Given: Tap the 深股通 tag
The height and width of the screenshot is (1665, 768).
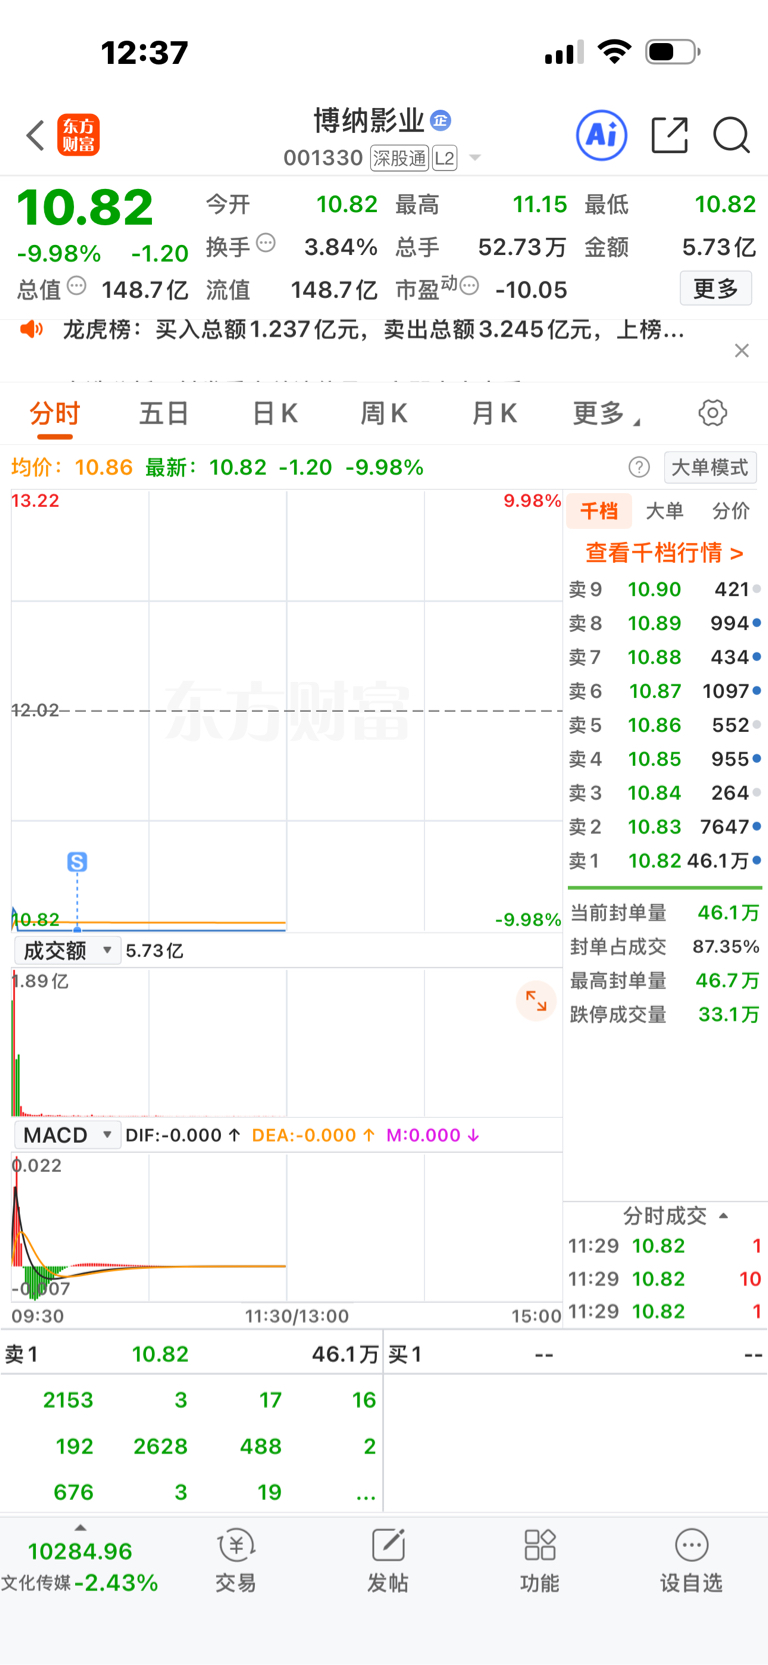Looking at the screenshot, I should click(399, 158).
